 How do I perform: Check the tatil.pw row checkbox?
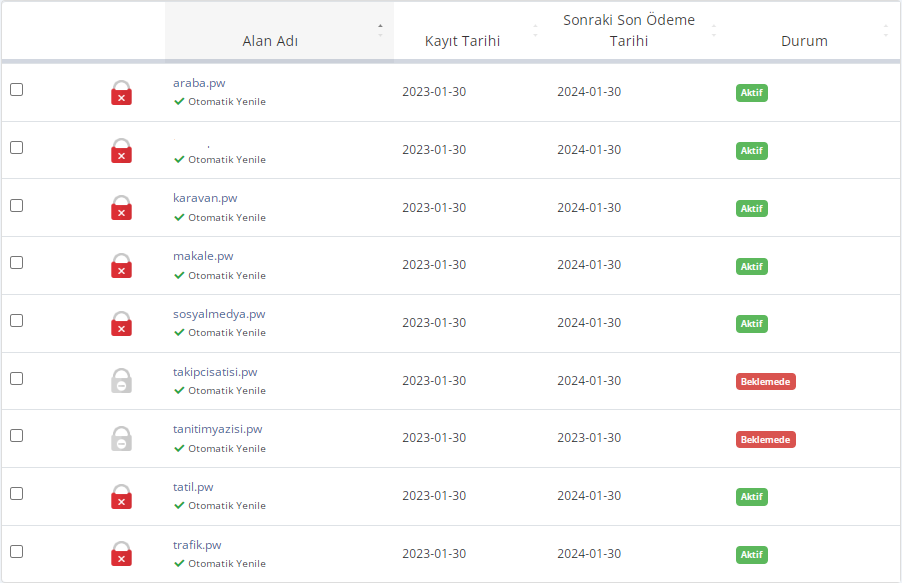[17, 494]
